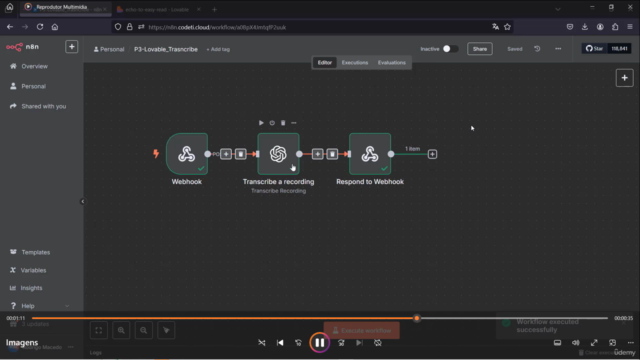Add node between Webhook and Transcribe
Screen dimensions: 640x360
pos(226,154)
